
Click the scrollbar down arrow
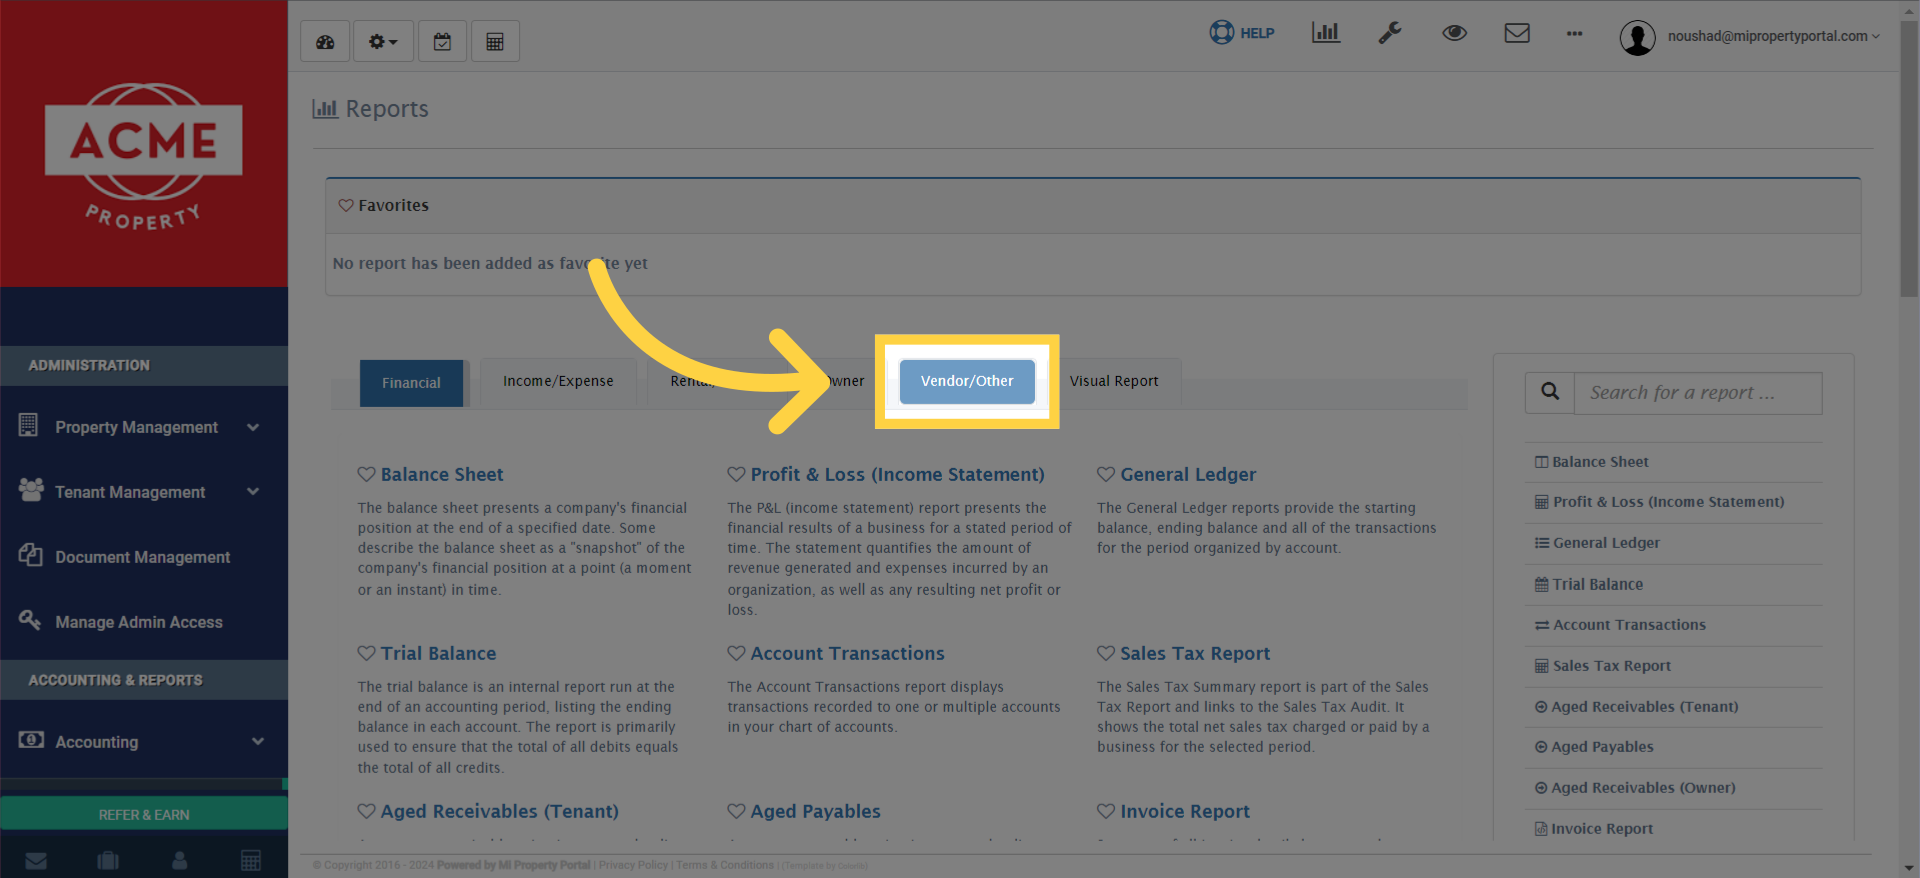1909,868
